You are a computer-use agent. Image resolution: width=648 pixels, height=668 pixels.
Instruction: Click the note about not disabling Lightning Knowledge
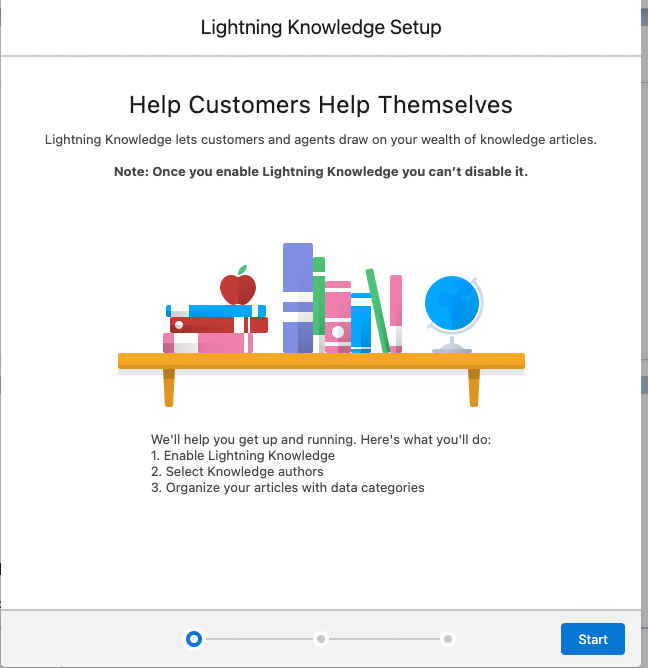[x=321, y=172]
